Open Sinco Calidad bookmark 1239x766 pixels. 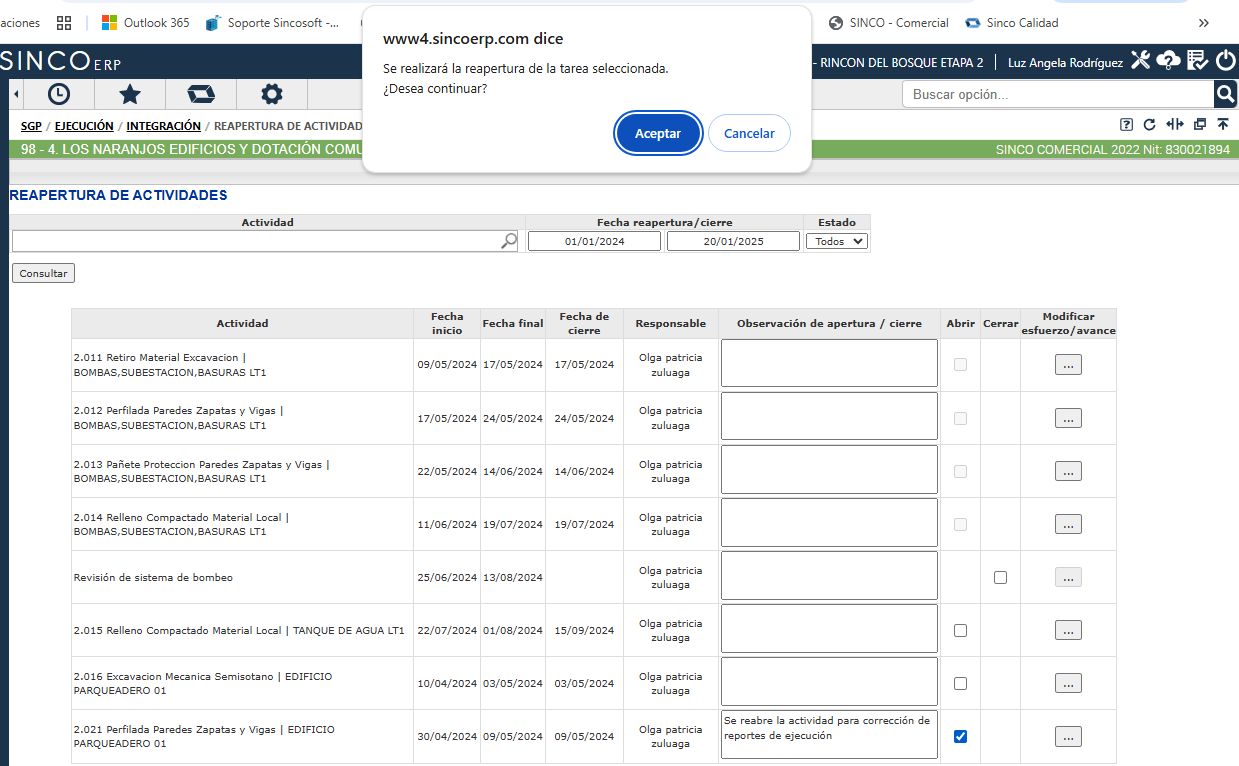(x=1011, y=22)
